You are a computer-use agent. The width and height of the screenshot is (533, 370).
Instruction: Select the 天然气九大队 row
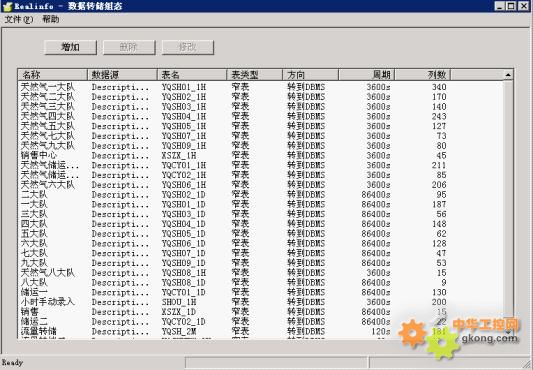tap(260, 146)
